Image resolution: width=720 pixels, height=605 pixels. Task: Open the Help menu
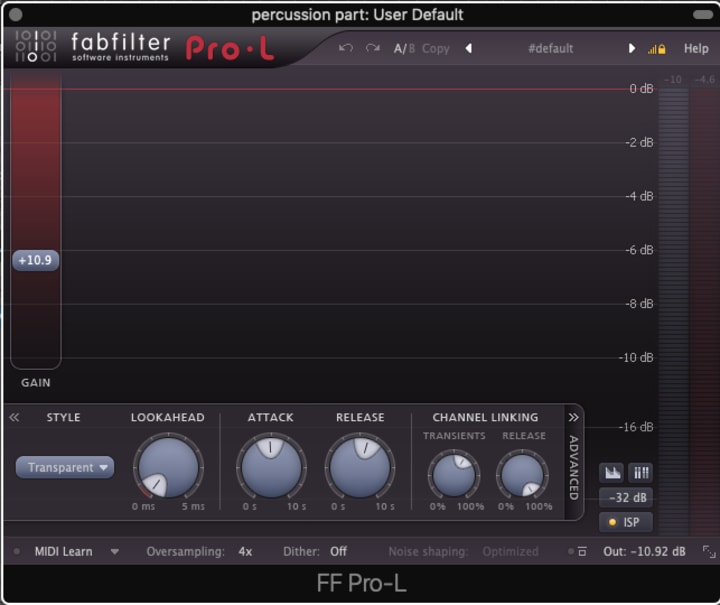[696, 48]
